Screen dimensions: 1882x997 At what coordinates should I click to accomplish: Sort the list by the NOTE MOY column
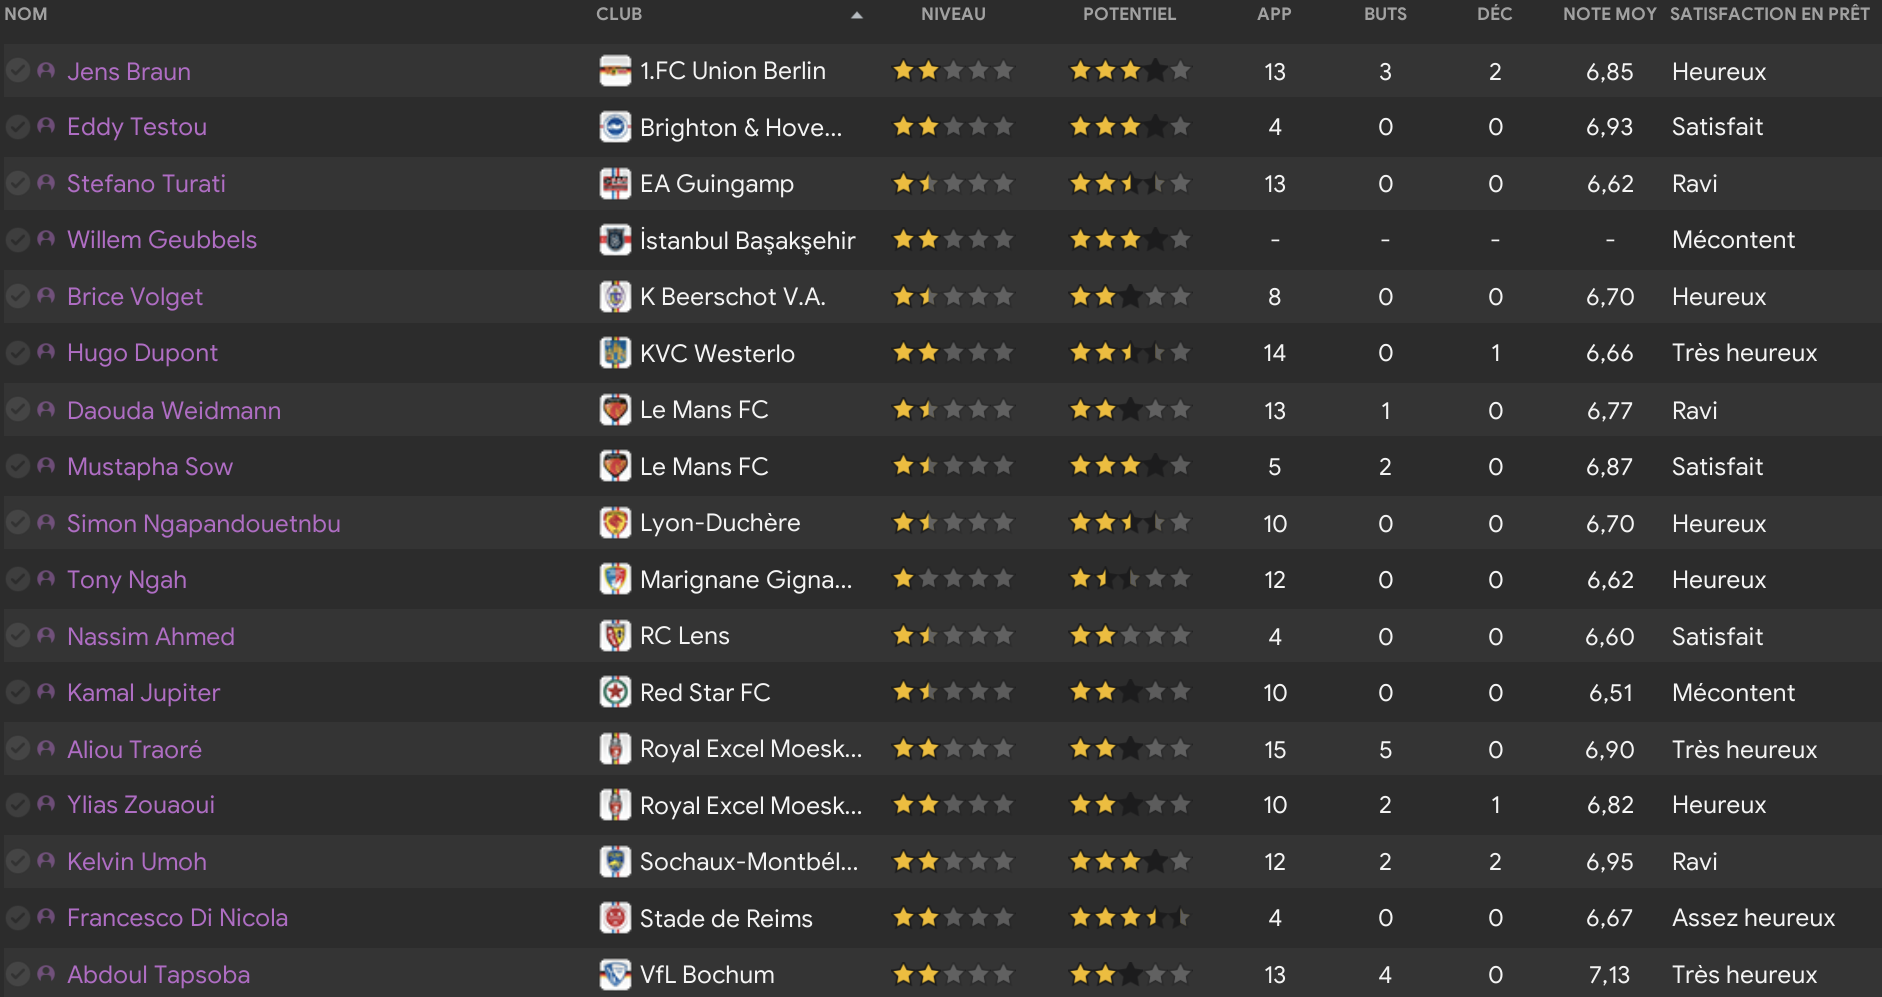(1610, 14)
